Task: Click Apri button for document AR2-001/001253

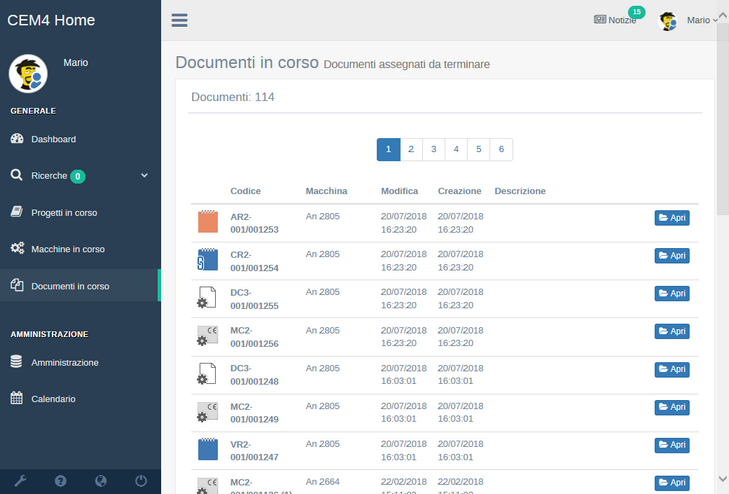Action: (672, 218)
